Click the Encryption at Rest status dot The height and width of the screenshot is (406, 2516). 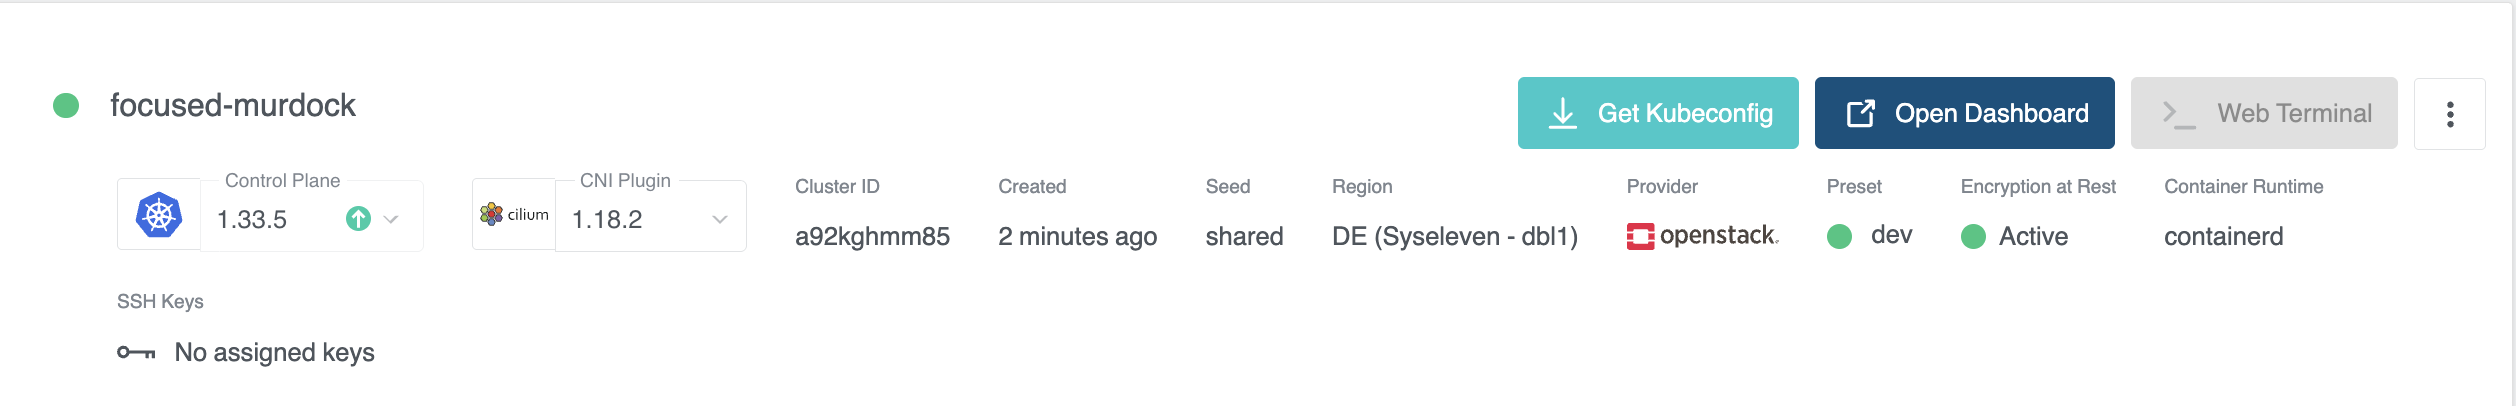point(1973,236)
